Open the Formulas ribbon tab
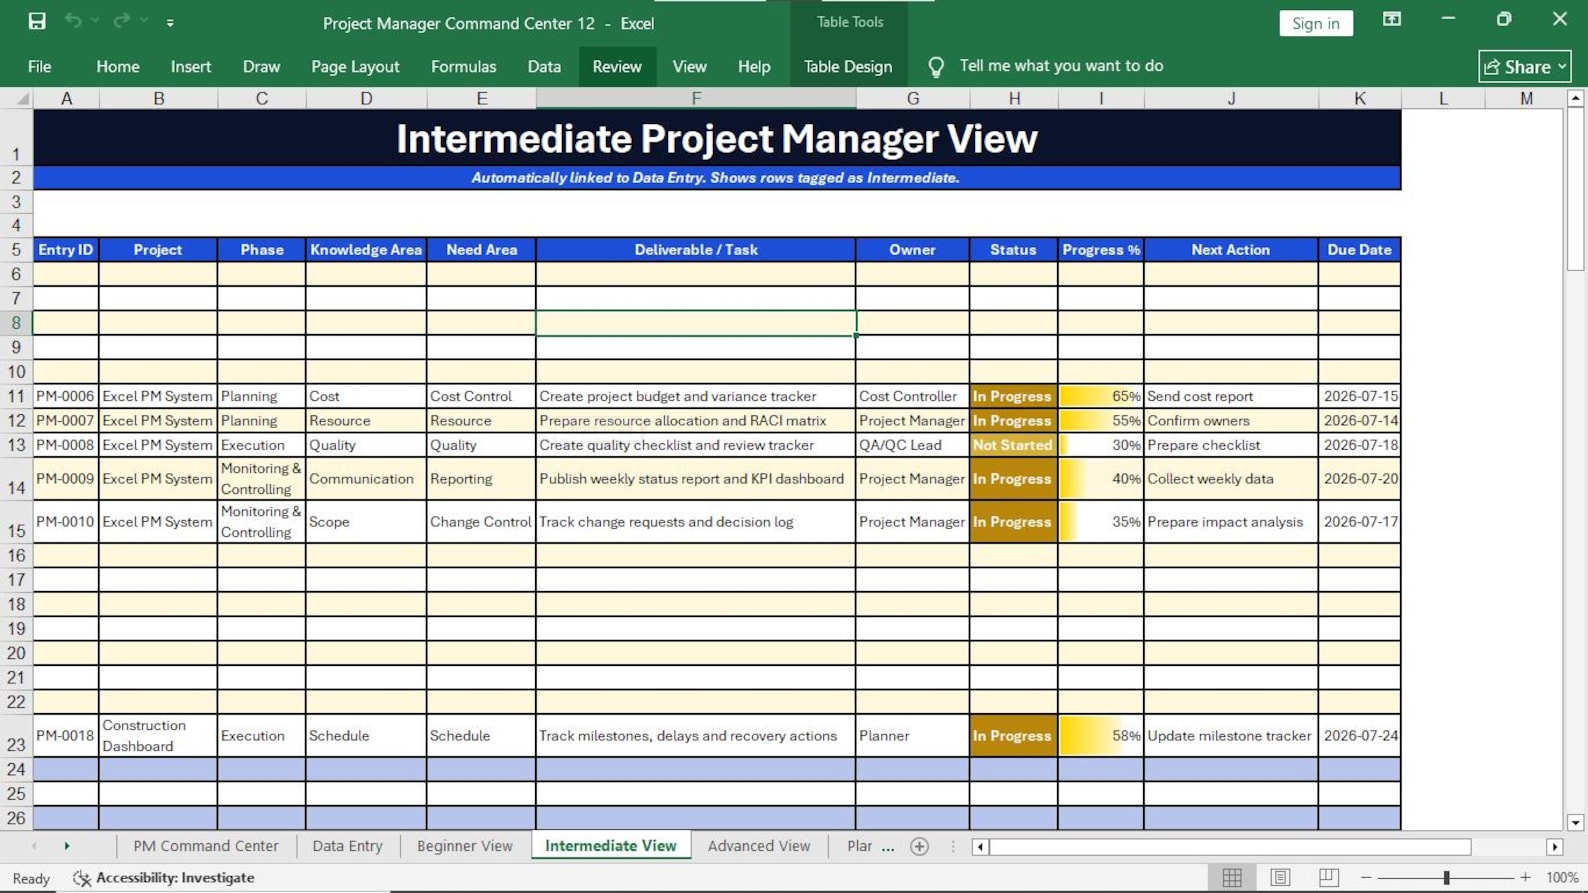Image resolution: width=1588 pixels, height=893 pixels. point(463,66)
